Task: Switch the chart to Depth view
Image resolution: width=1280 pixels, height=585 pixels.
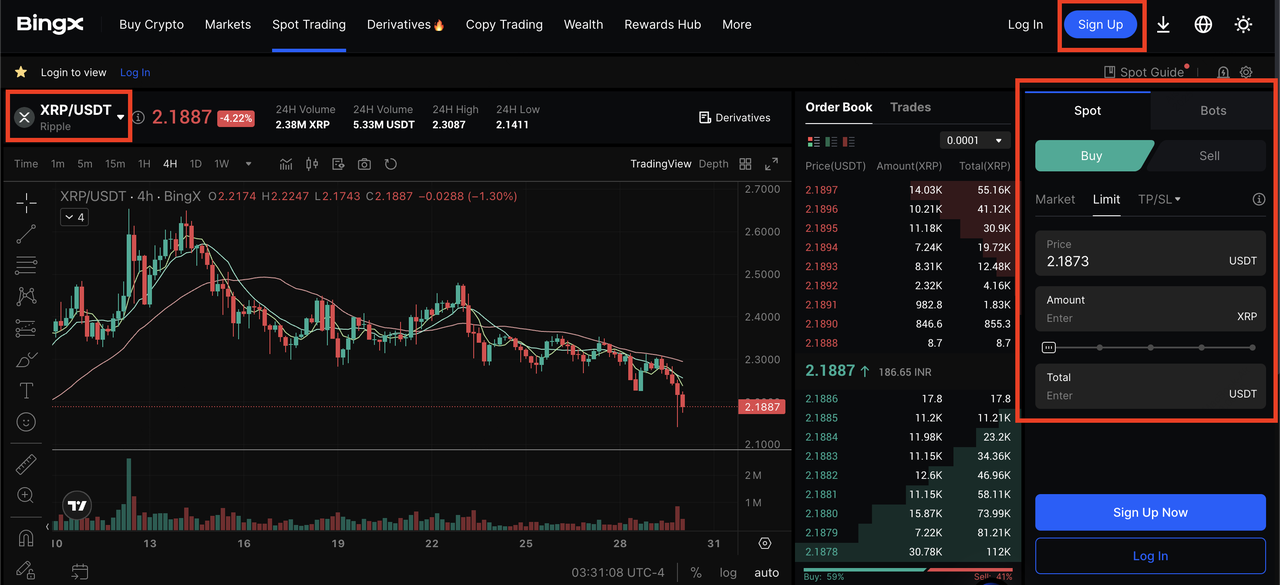Action: coord(713,164)
